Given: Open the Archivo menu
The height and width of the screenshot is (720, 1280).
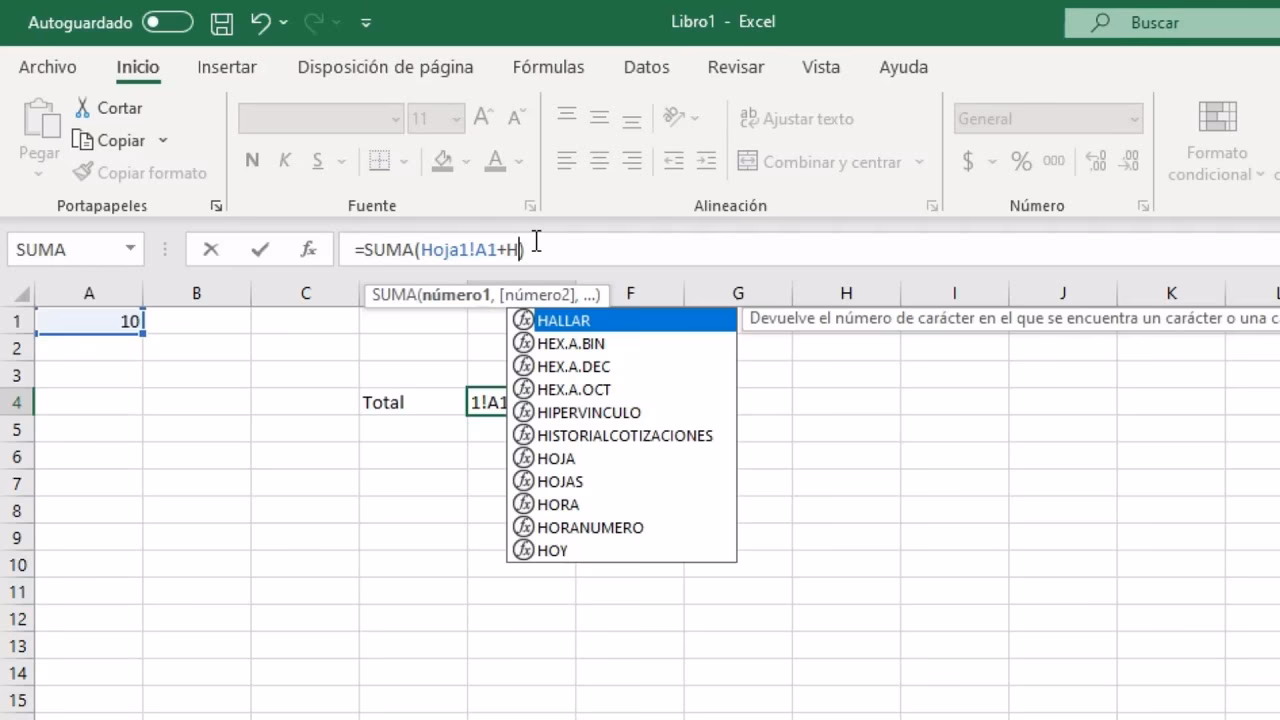Looking at the screenshot, I should pyautogui.click(x=47, y=67).
